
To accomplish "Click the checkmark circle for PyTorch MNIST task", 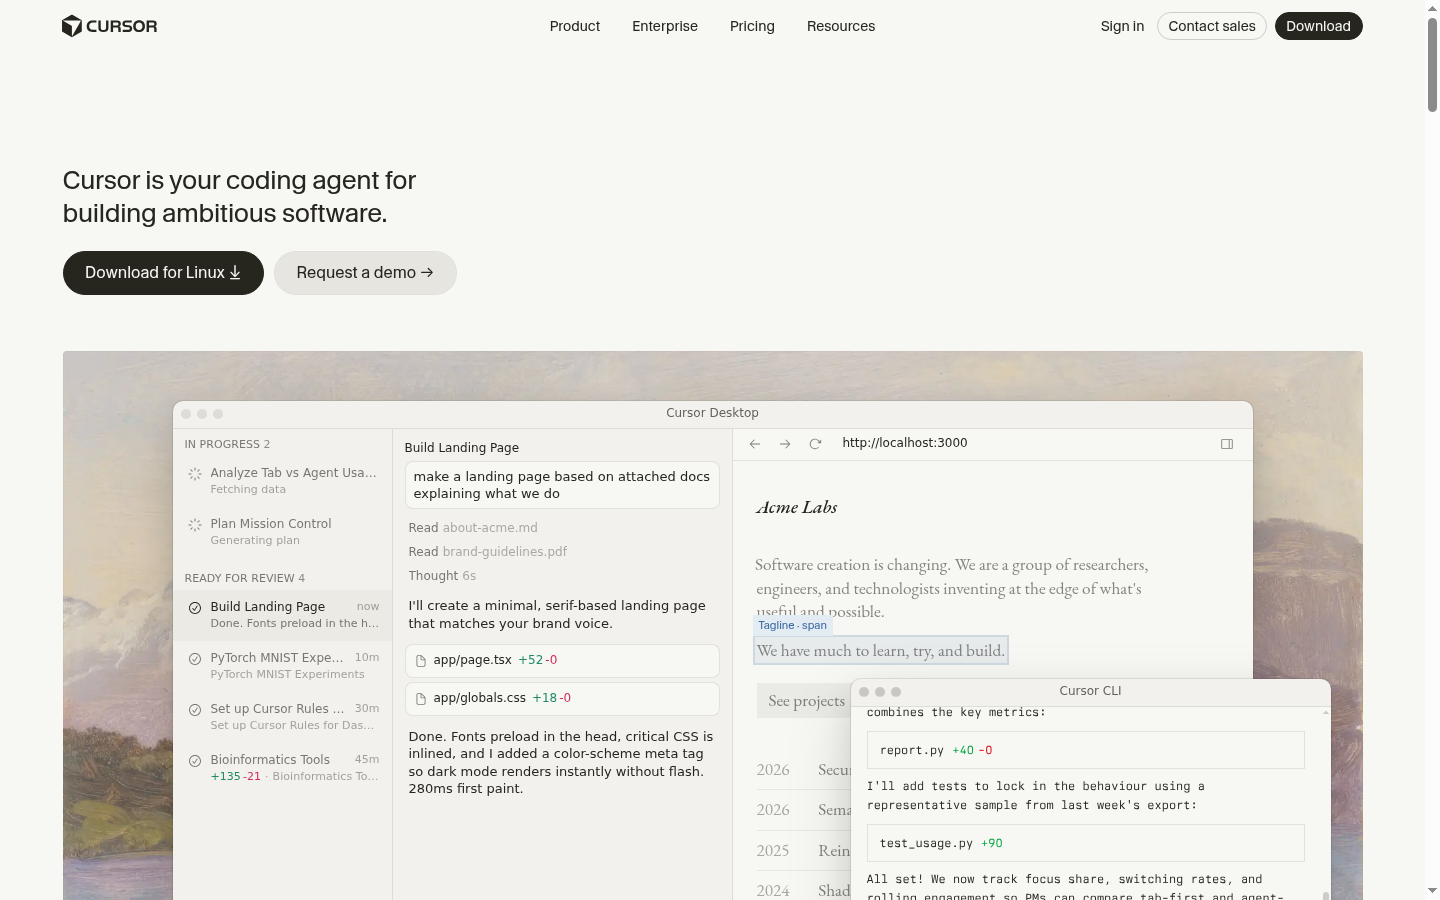I will (x=195, y=658).
